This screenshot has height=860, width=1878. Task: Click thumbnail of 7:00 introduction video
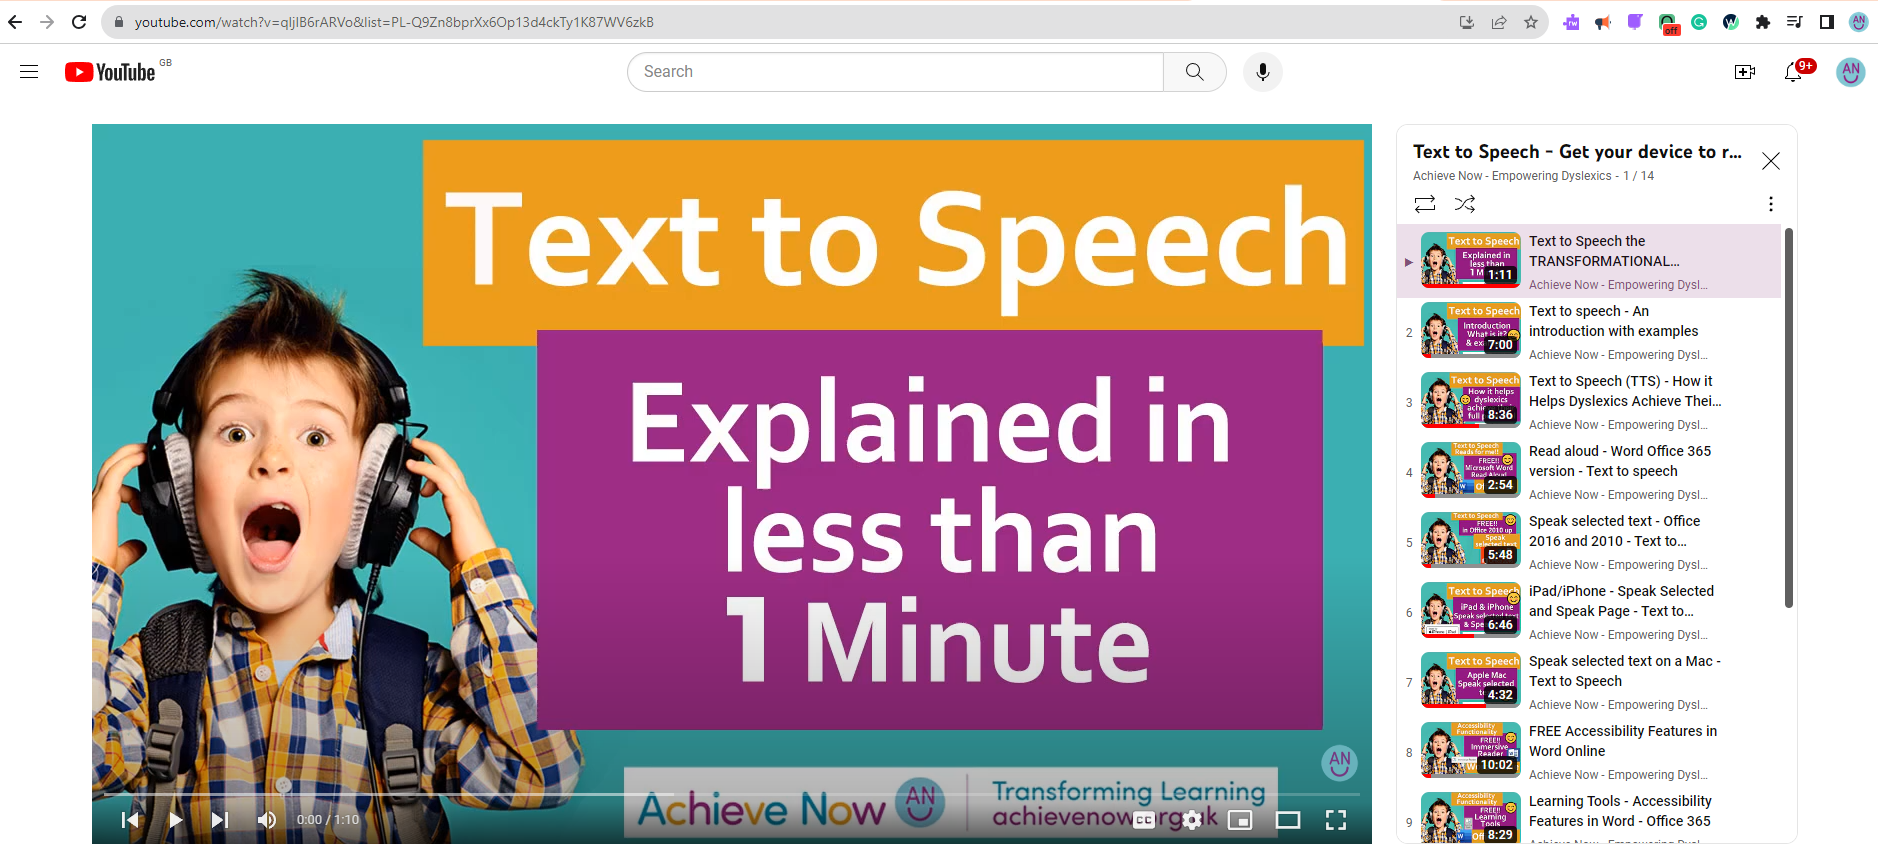[x=1470, y=330]
